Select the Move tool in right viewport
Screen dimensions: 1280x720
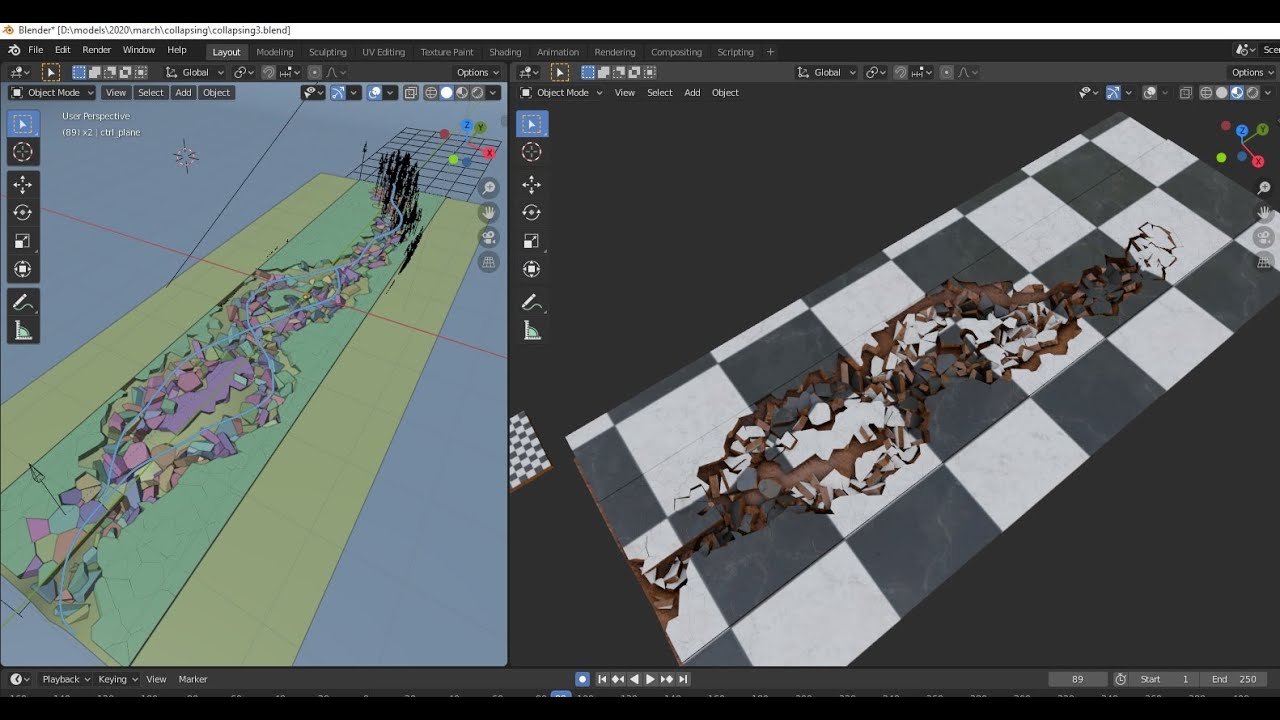pos(532,185)
